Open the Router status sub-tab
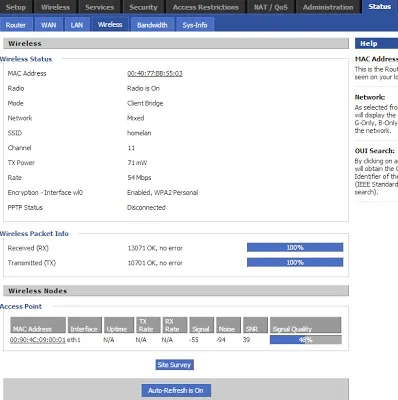The height and width of the screenshot is (400, 398). (16, 25)
